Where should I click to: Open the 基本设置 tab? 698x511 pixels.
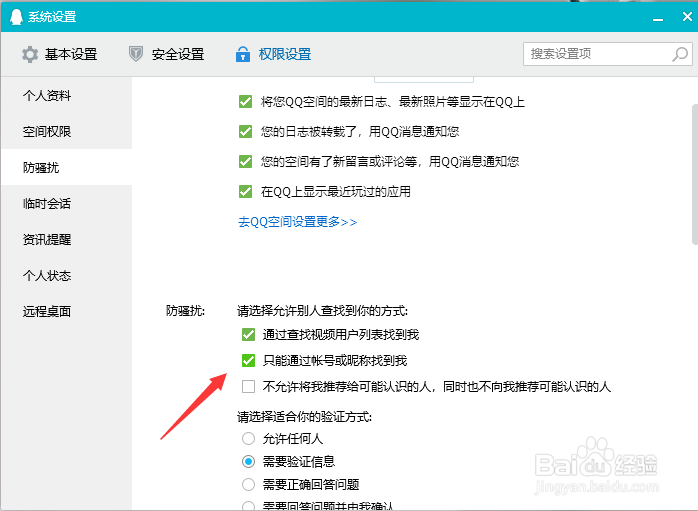(60, 54)
